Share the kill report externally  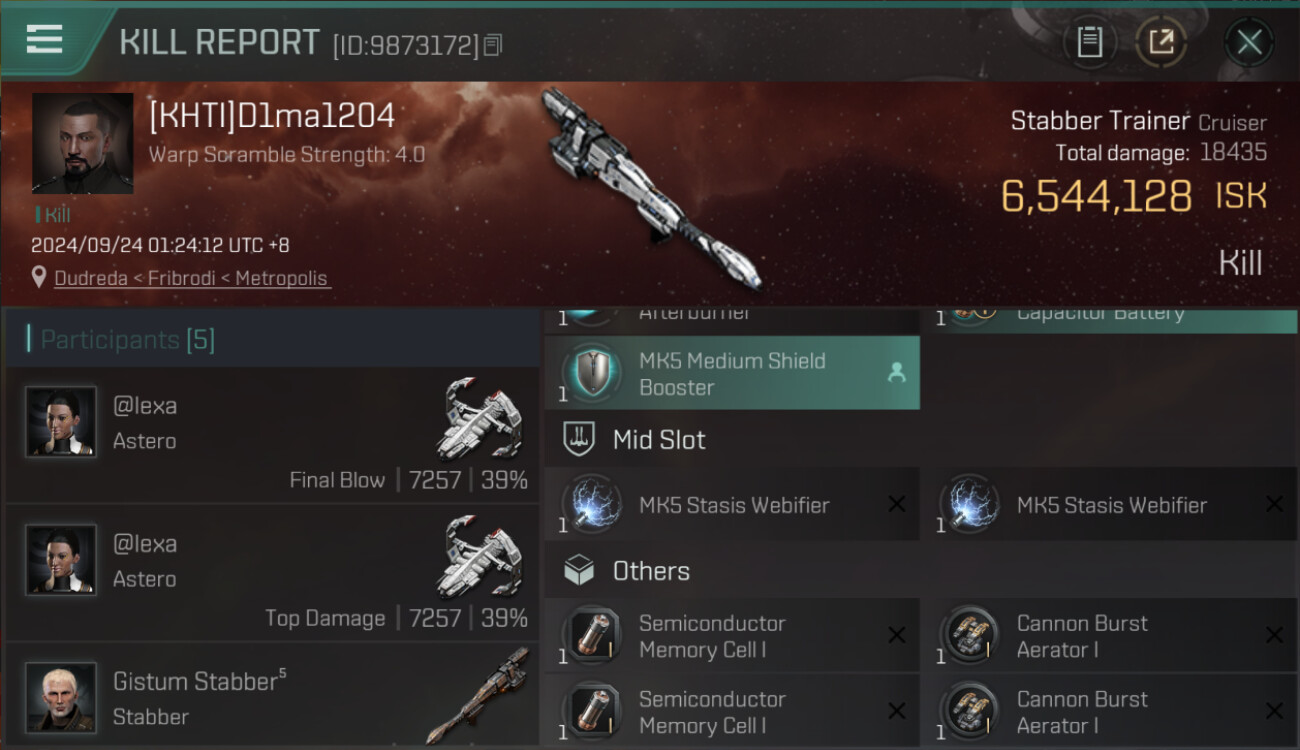tap(1161, 42)
